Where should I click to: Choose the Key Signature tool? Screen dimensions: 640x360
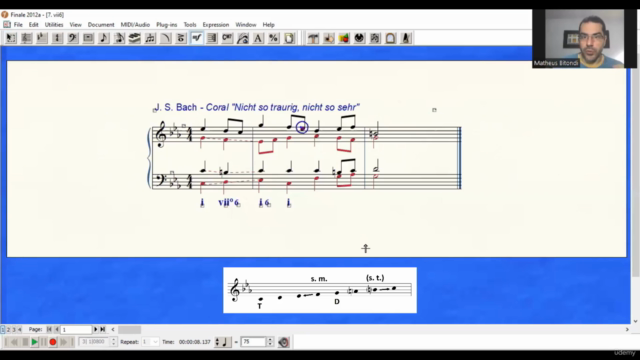tap(42, 38)
